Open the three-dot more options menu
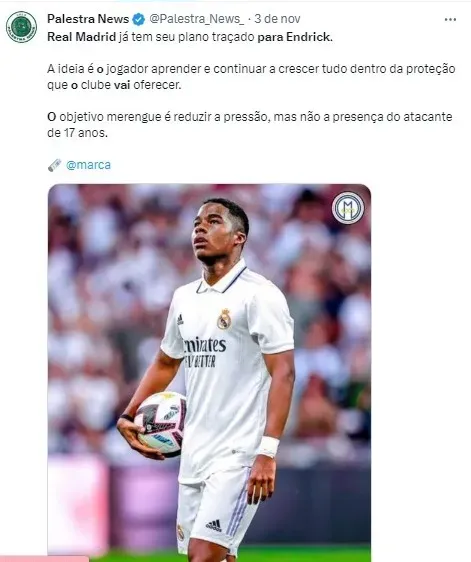Screen dimensions: 471x562 click(x=450, y=19)
